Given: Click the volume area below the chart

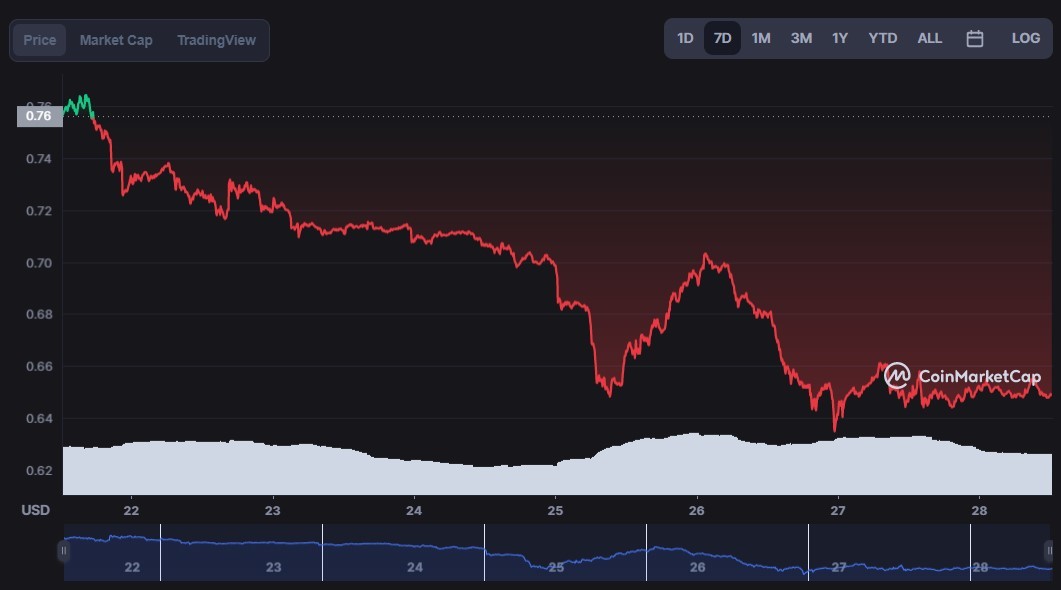Looking at the screenshot, I should click(557, 467).
